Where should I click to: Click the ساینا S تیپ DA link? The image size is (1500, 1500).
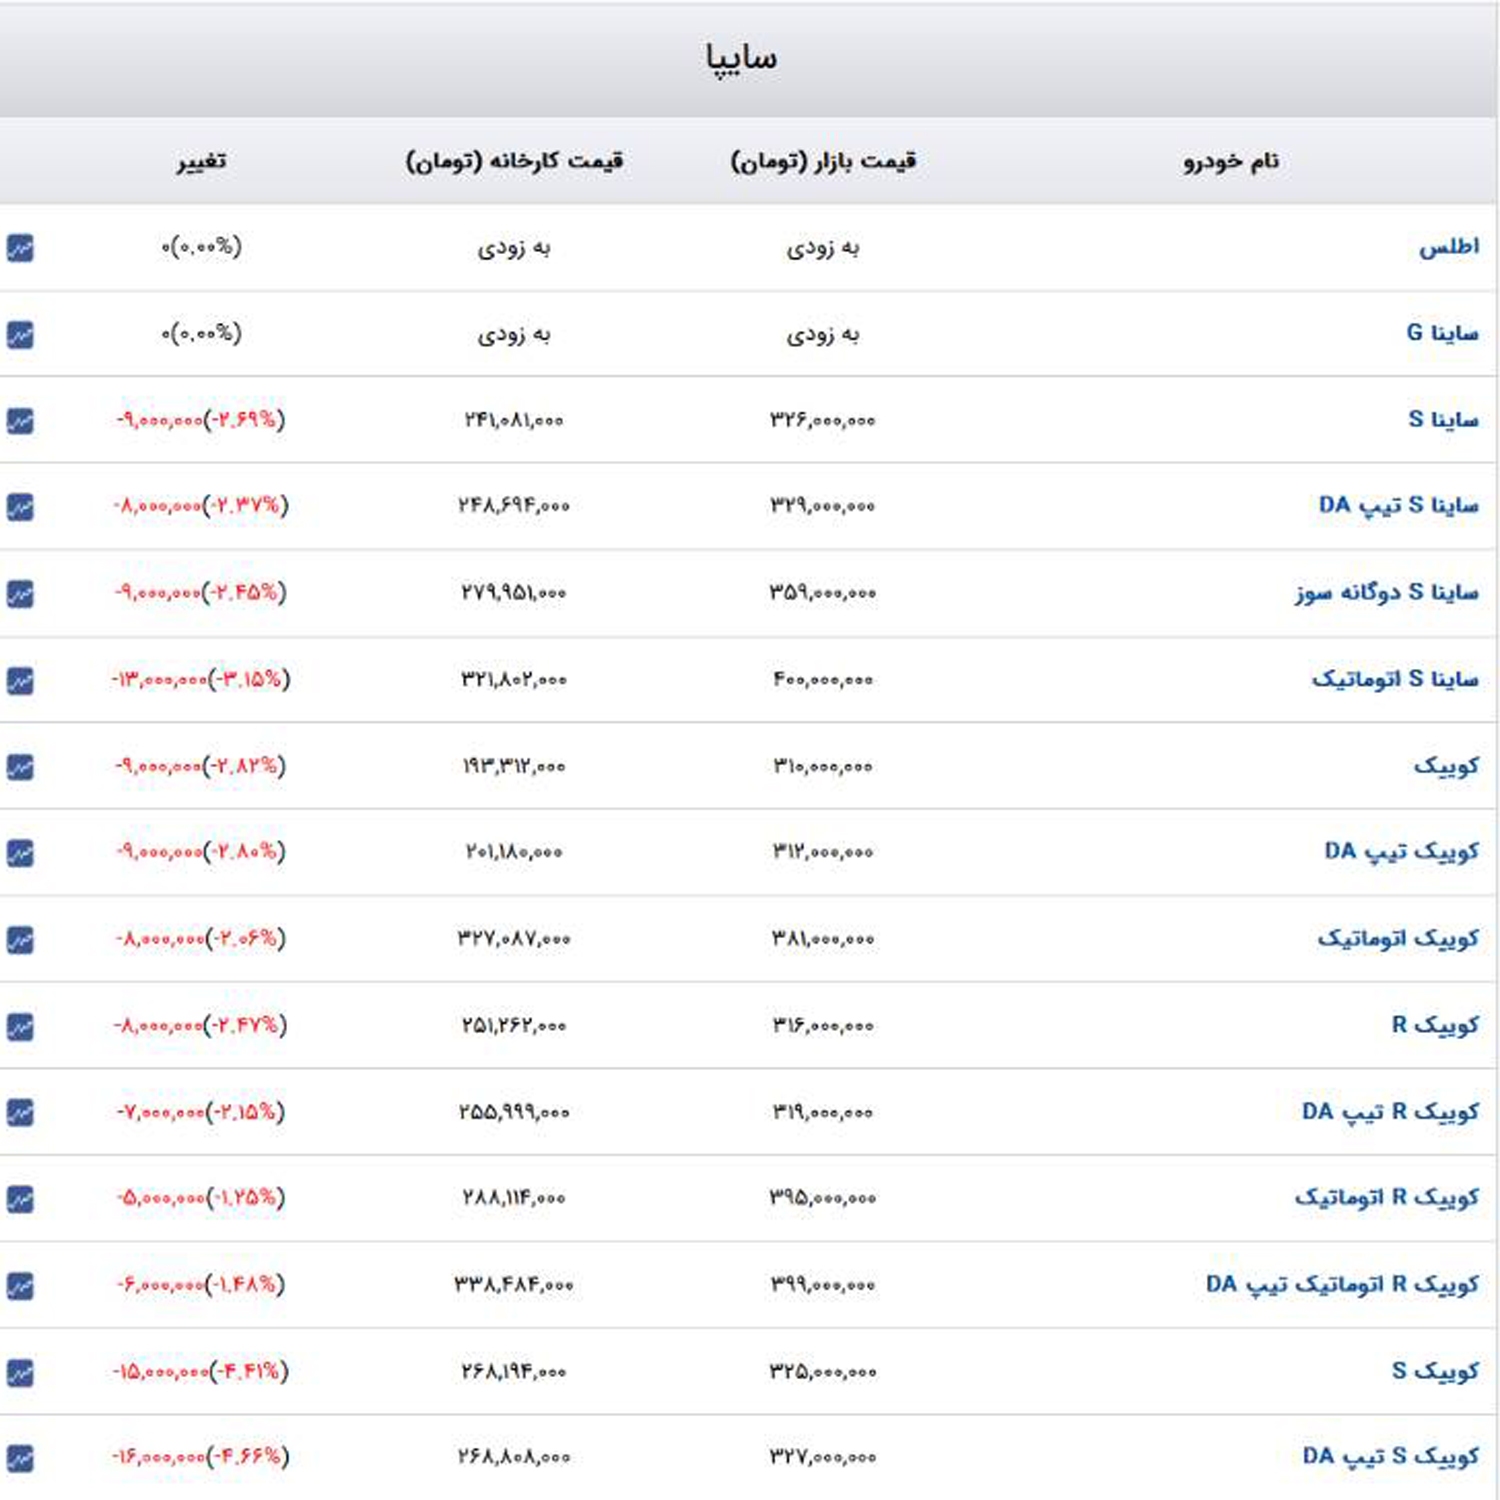click(x=1398, y=506)
